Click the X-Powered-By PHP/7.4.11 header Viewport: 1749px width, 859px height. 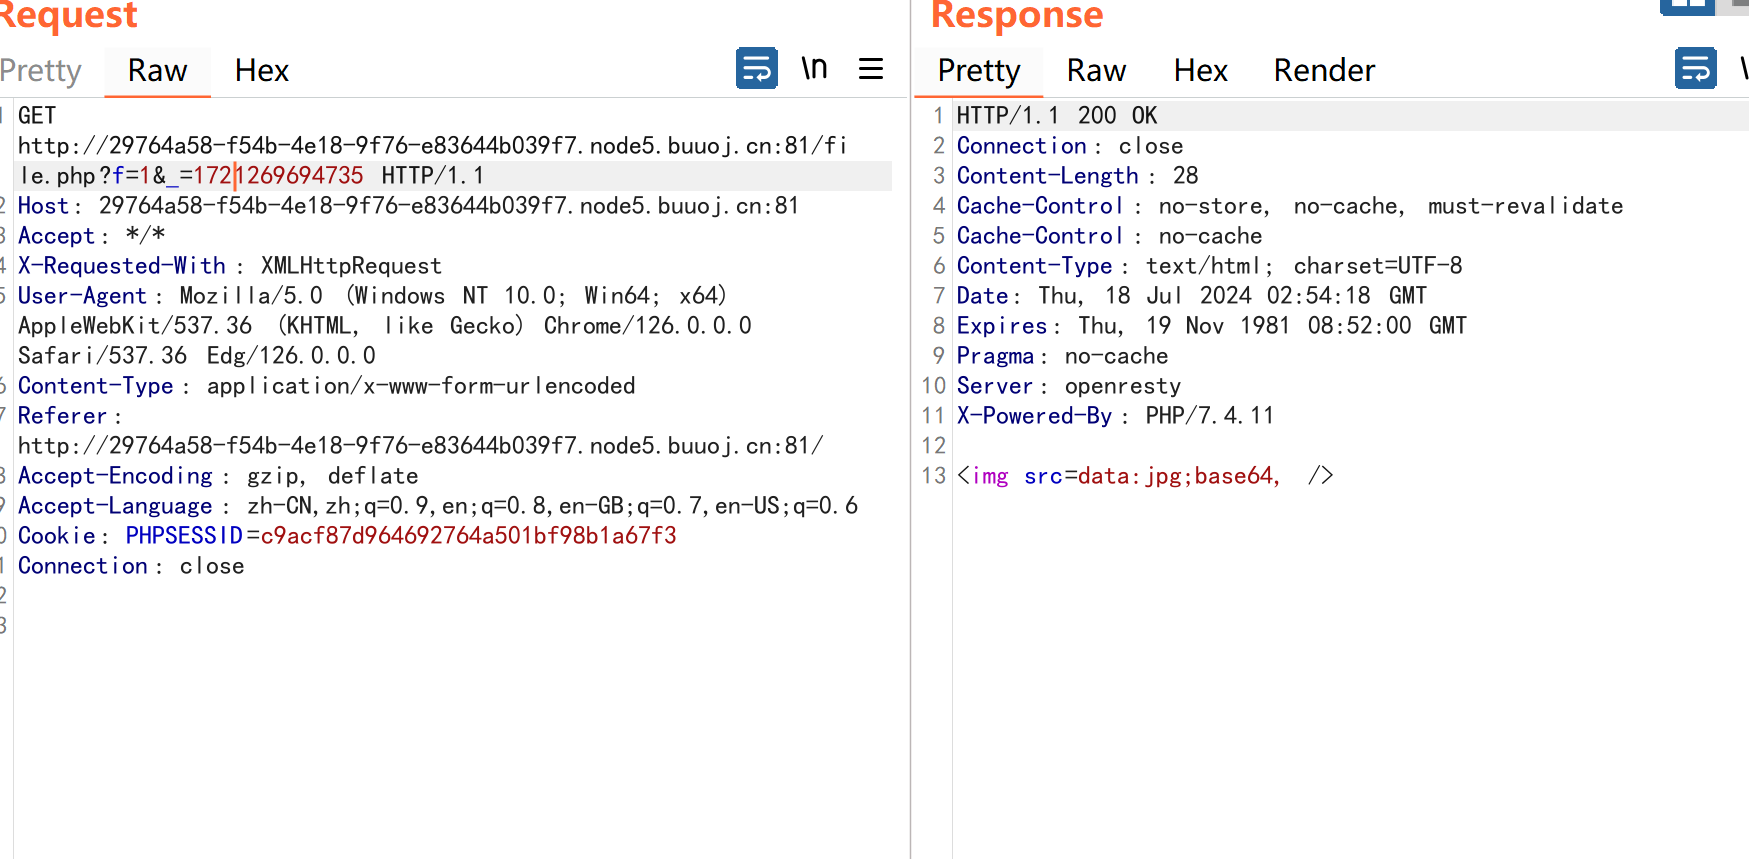click(1115, 416)
